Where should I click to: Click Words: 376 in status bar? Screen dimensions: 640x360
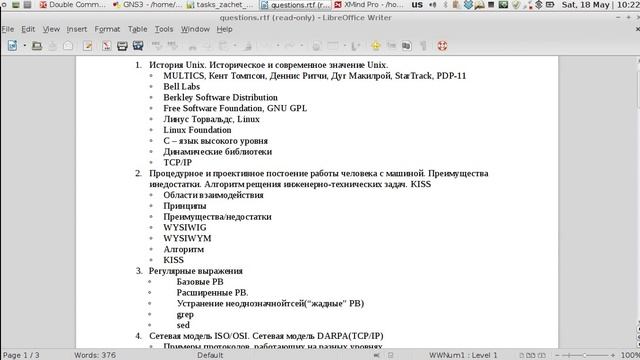pos(95,355)
